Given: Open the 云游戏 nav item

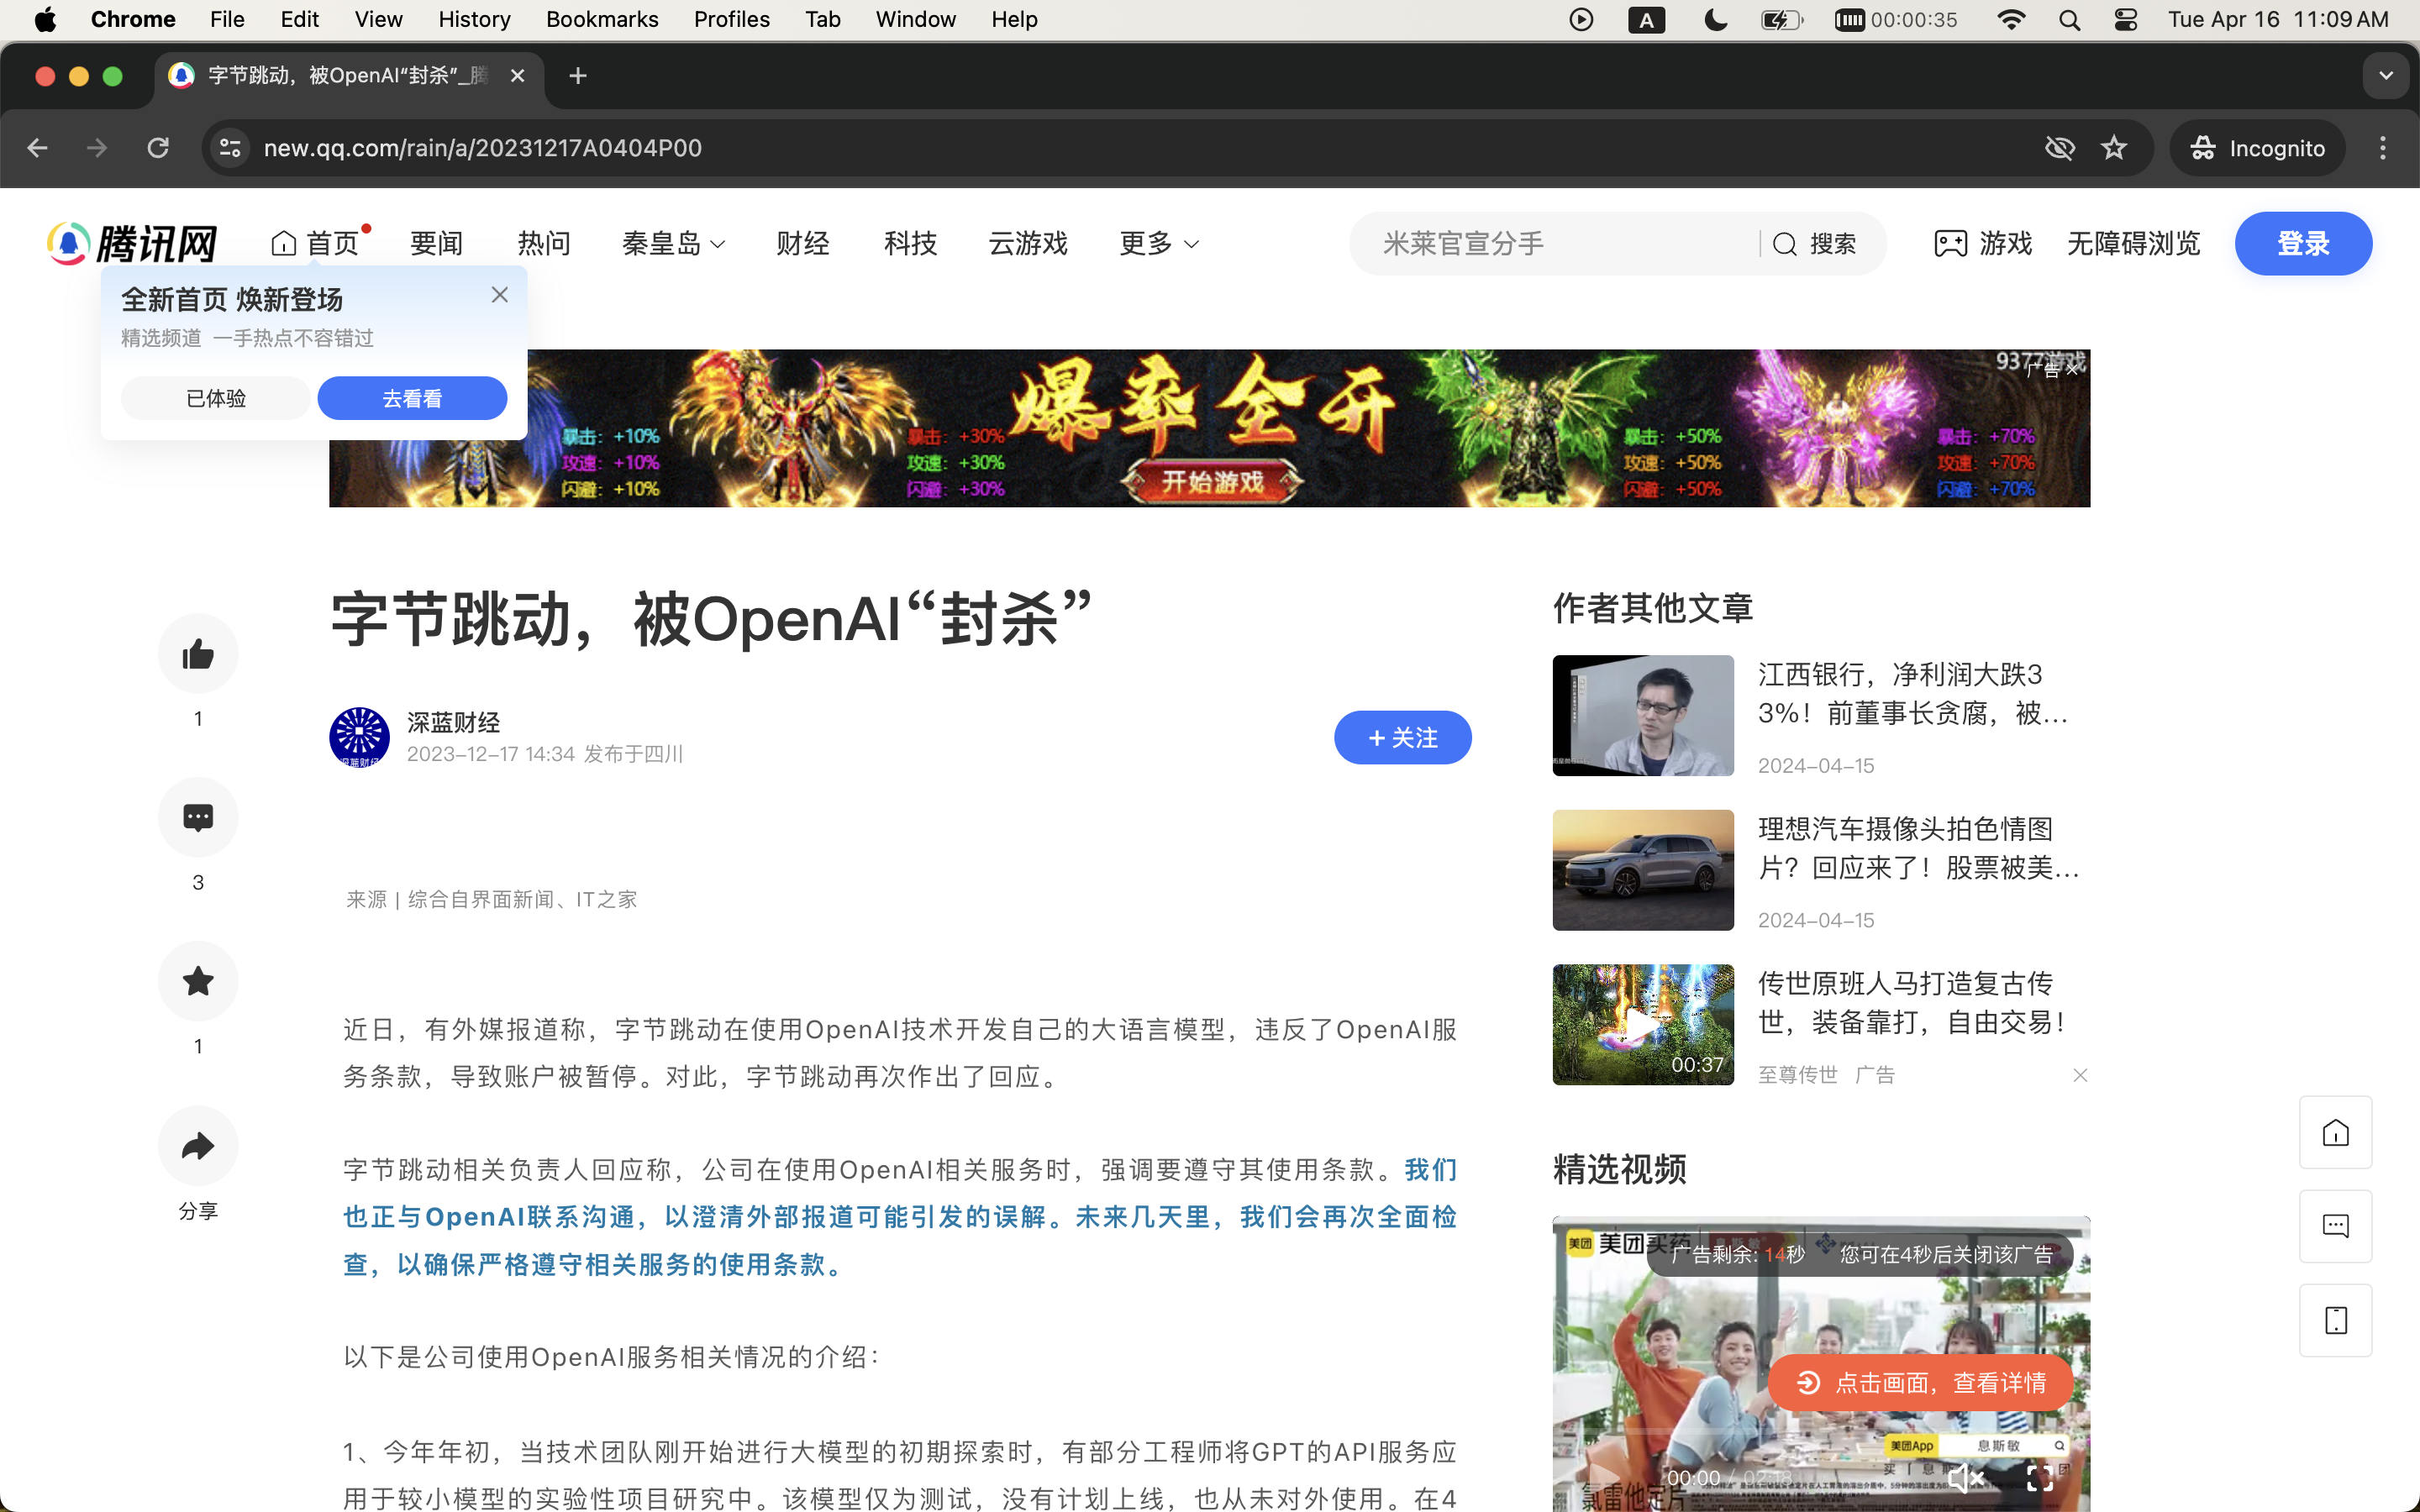Looking at the screenshot, I should pos(1028,243).
